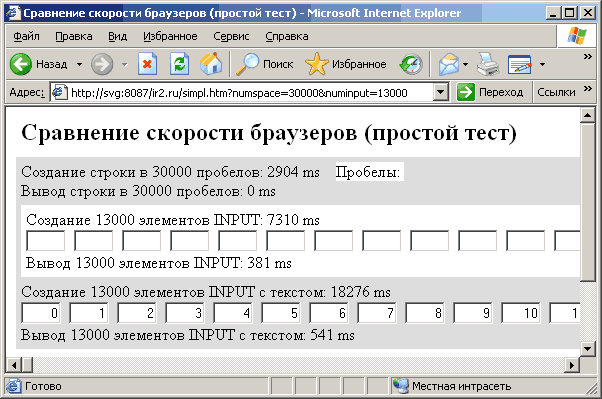
Task: Open the Файл menu
Action: pos(26,36)
